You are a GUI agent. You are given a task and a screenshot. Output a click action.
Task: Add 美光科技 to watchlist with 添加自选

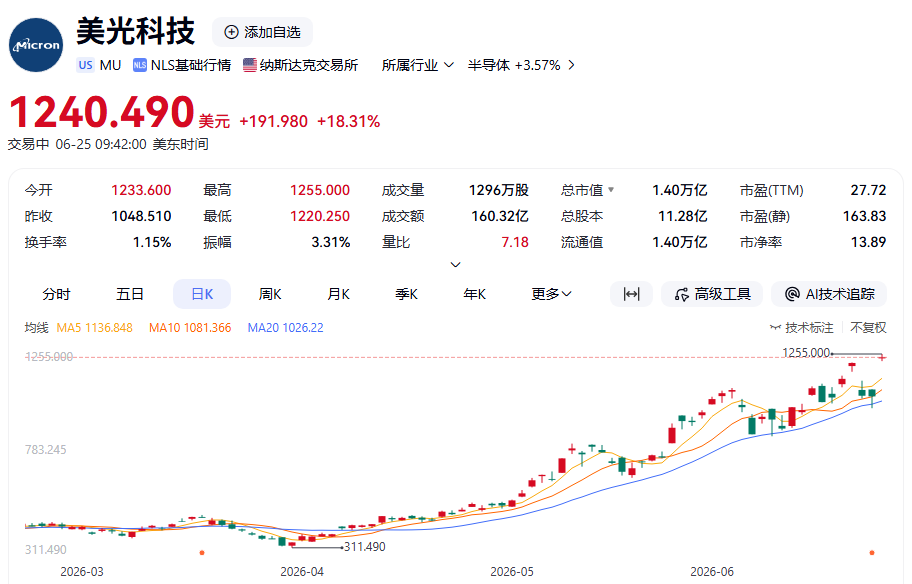tap(262, 32)
